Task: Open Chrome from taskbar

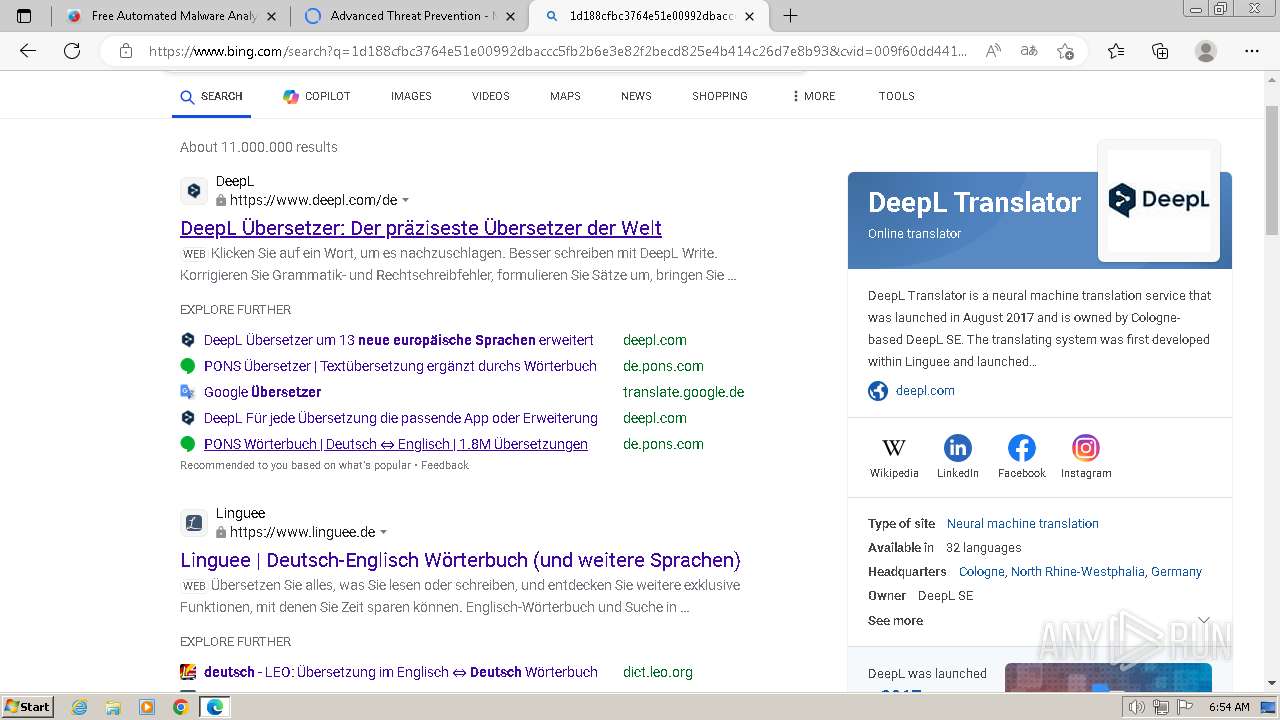Action: [x=180, y=707]
